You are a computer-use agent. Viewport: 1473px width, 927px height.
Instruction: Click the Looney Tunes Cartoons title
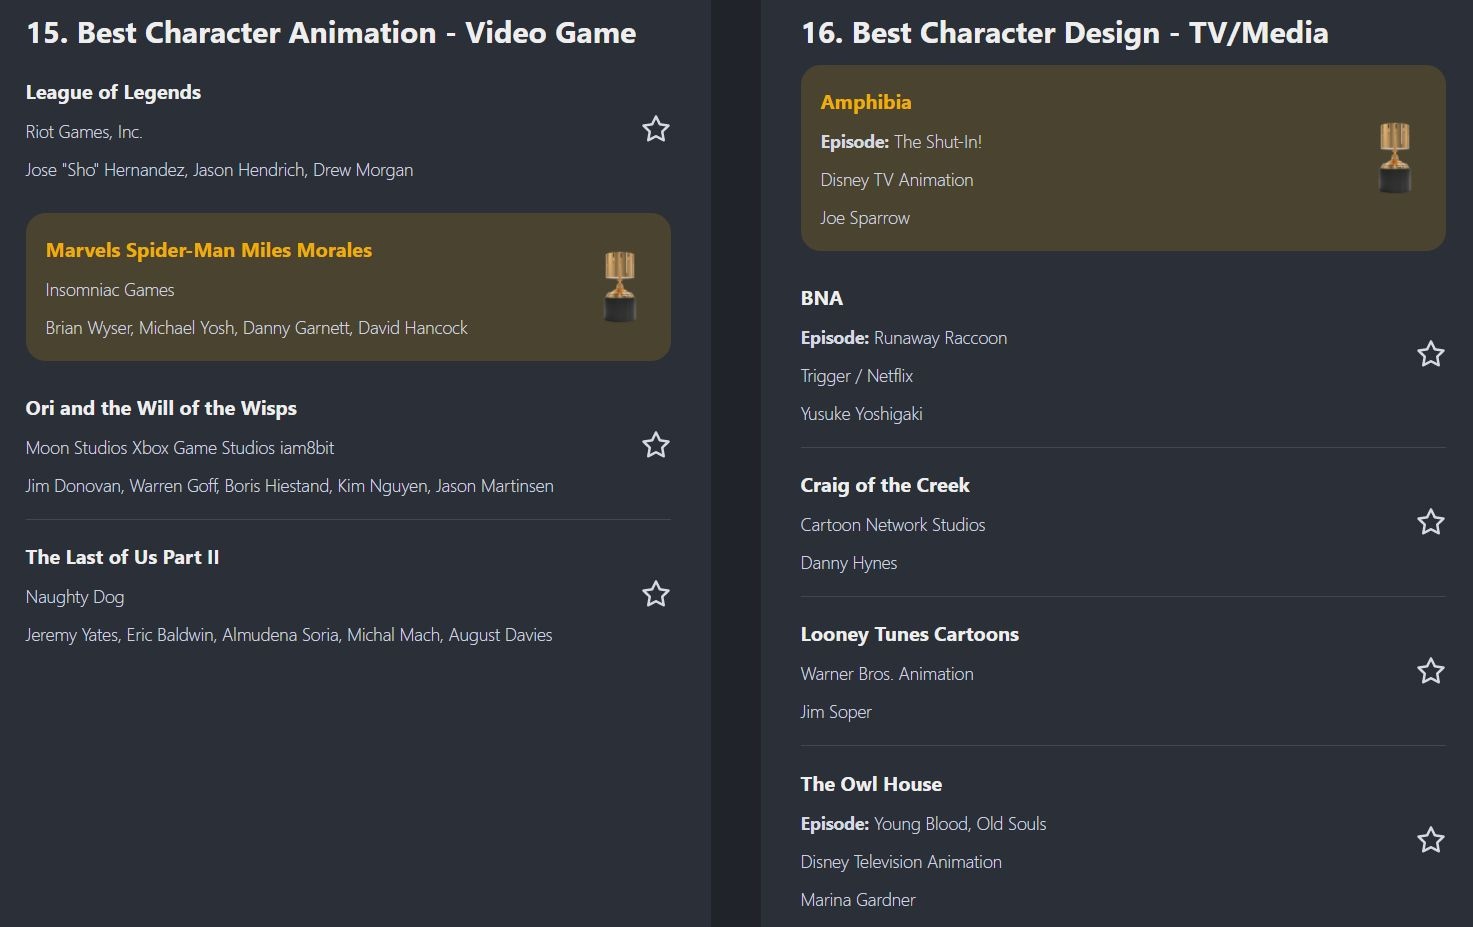[x=909, y=634]
